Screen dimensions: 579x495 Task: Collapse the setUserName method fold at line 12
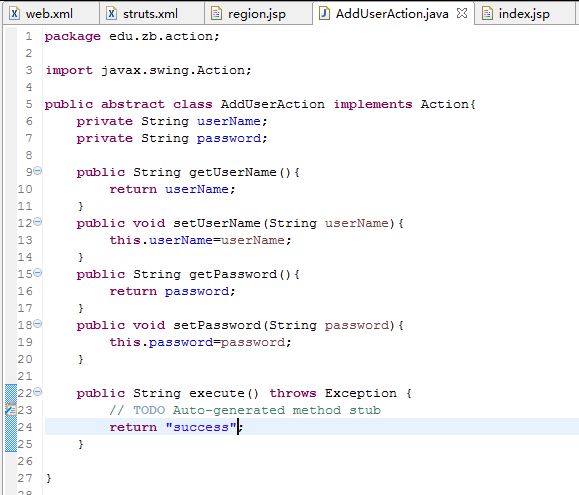(38, 222)
